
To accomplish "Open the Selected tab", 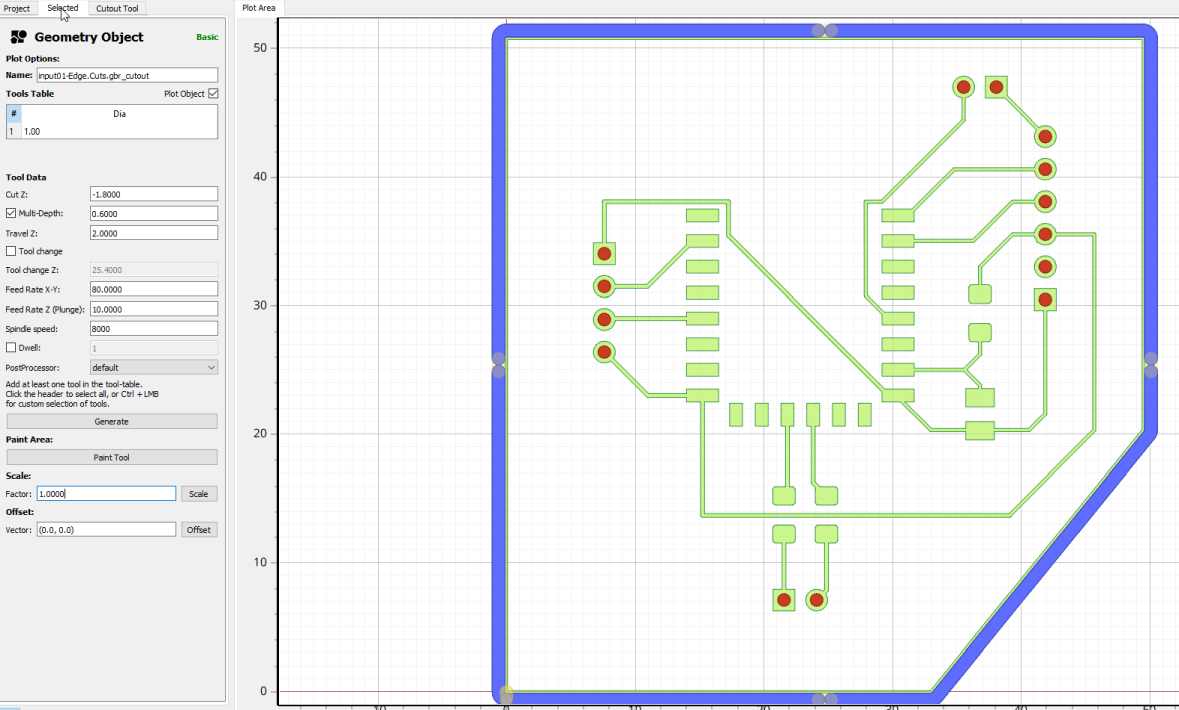I will tap(62, 8).
